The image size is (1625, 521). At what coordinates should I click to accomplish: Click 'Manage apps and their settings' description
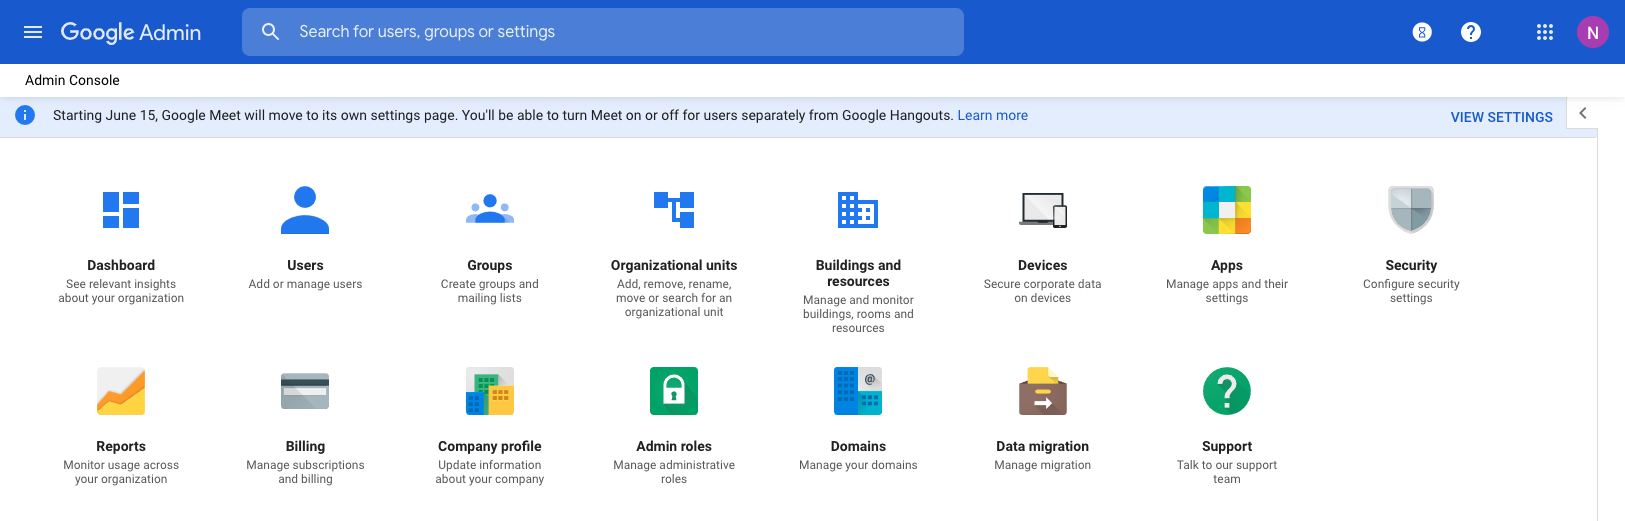pos(1227,291)
